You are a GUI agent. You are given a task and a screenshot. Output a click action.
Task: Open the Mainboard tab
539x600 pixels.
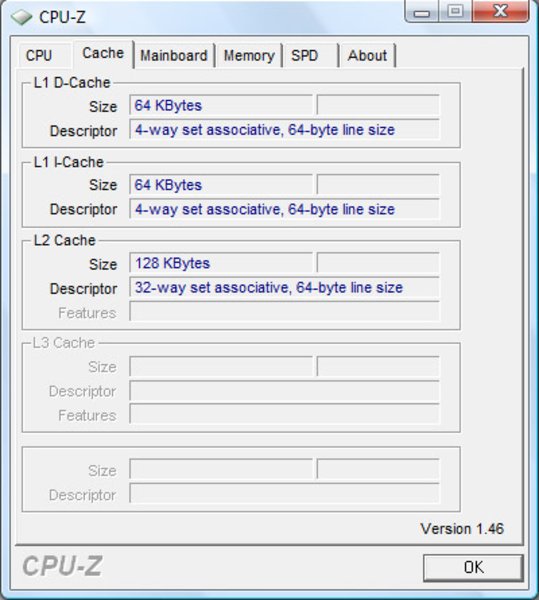coord(174,56)
